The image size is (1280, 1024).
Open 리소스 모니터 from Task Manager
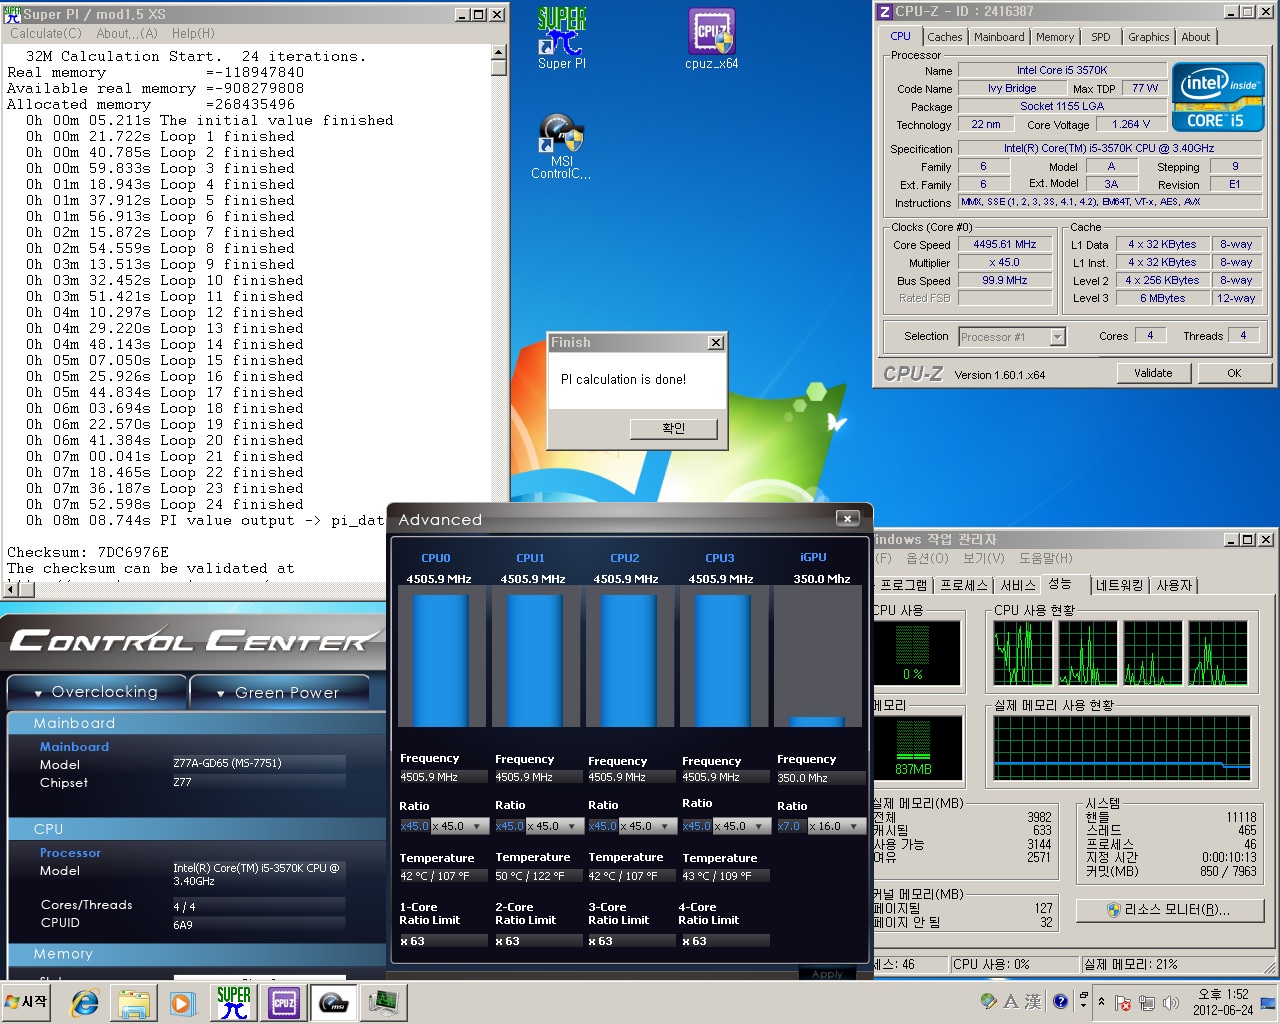click(1168, 910)
